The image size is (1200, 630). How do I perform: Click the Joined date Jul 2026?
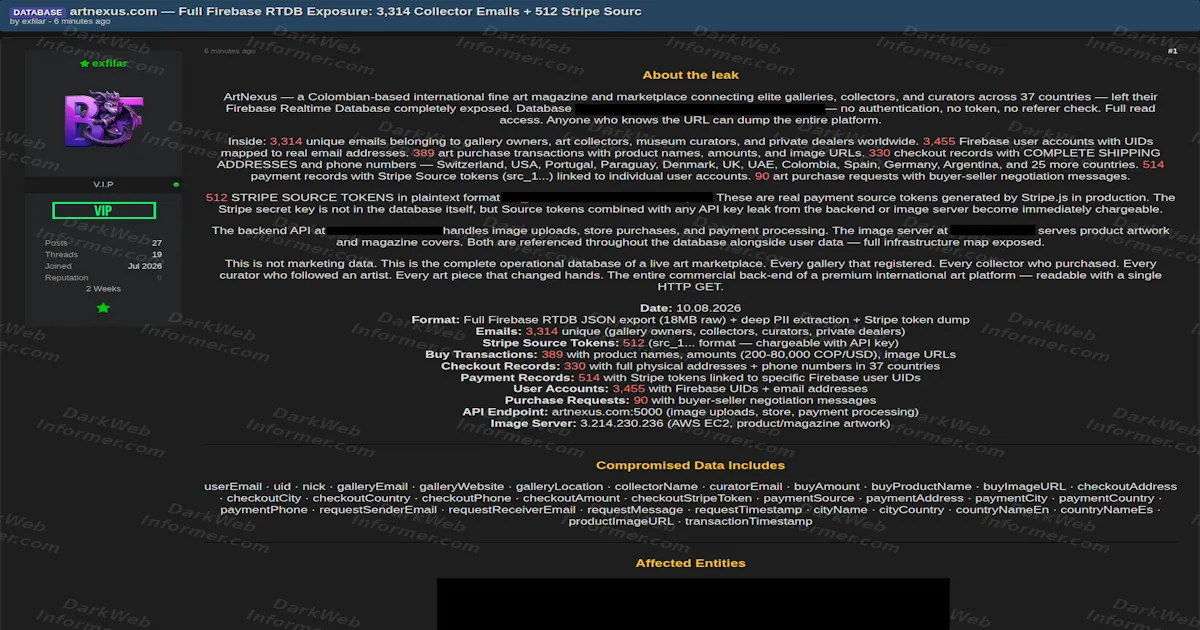[x=145, y=266]
